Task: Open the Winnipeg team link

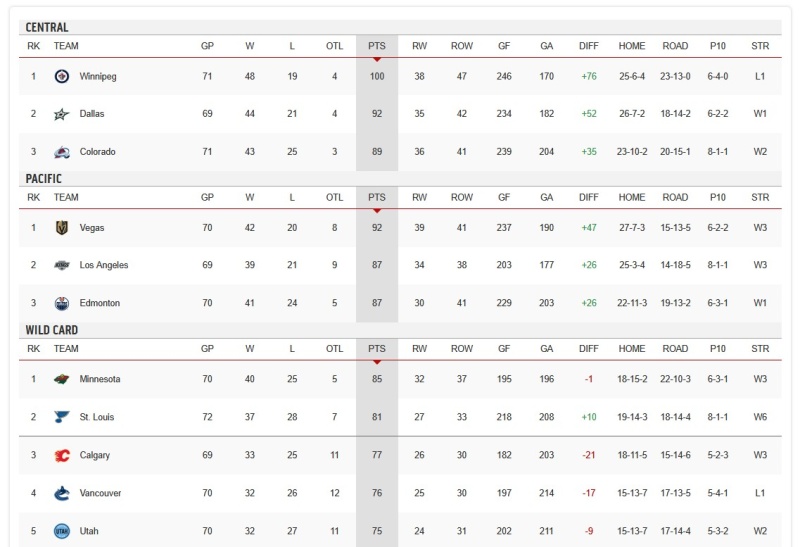Action: (x=98, y=77)
